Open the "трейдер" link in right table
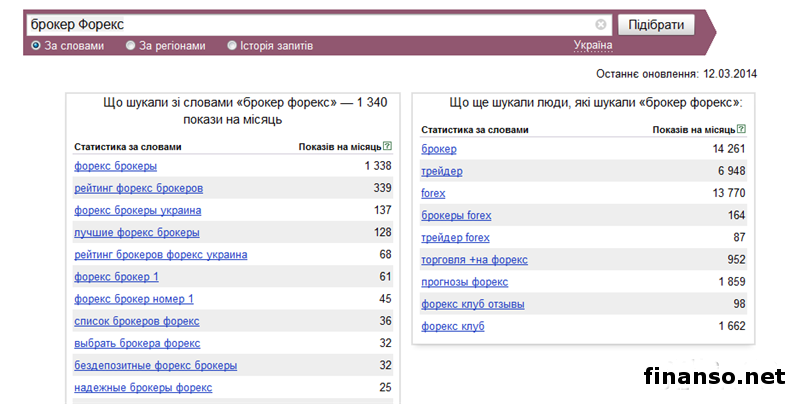The width and height of the screenshot is (800, 404). coord(442,171)
